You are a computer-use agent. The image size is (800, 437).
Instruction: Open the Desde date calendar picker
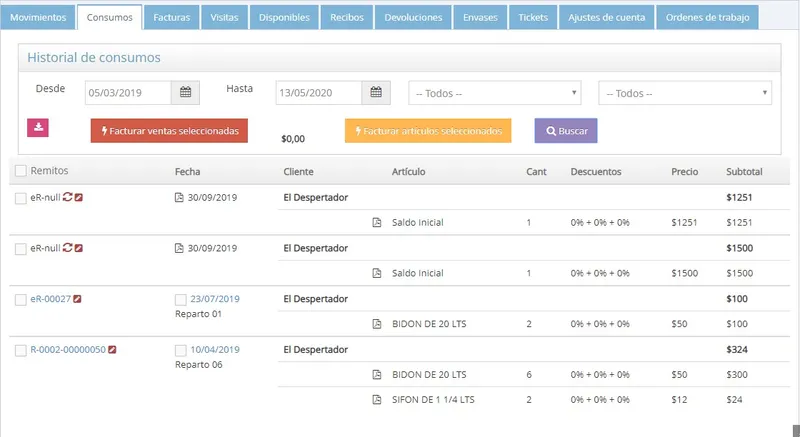click(x=185, y=93)
